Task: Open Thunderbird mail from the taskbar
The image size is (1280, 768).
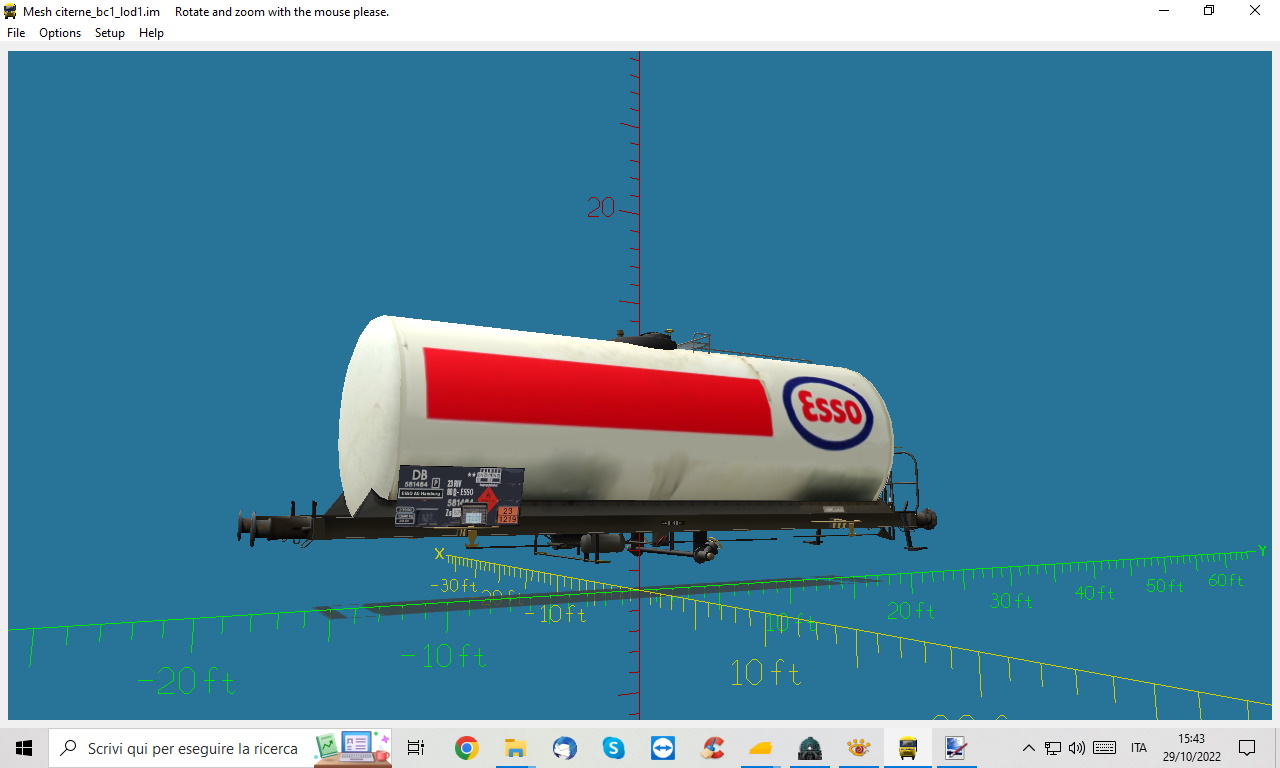Action: [564, 748]
